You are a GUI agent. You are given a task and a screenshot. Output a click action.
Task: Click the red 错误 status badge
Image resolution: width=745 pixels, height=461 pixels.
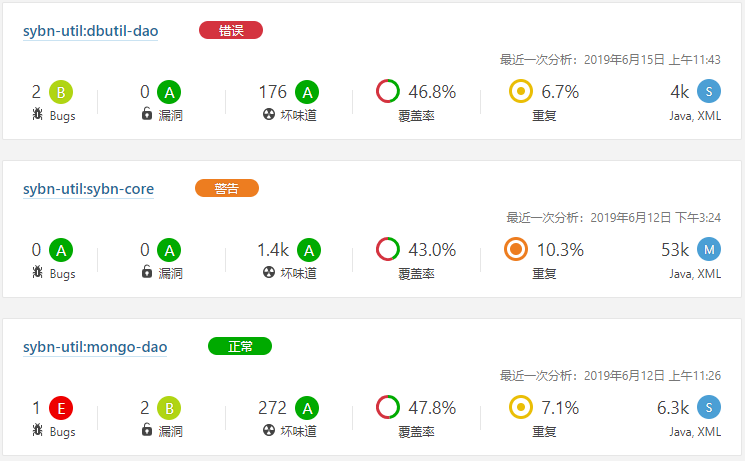[x=231, y=30]
